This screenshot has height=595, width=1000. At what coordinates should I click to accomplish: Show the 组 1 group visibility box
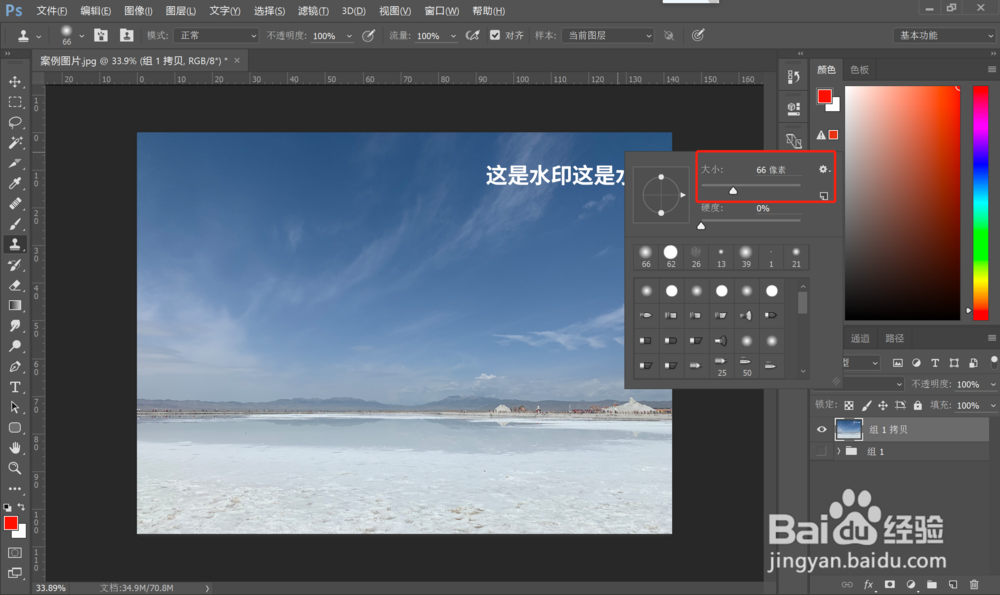821,451
